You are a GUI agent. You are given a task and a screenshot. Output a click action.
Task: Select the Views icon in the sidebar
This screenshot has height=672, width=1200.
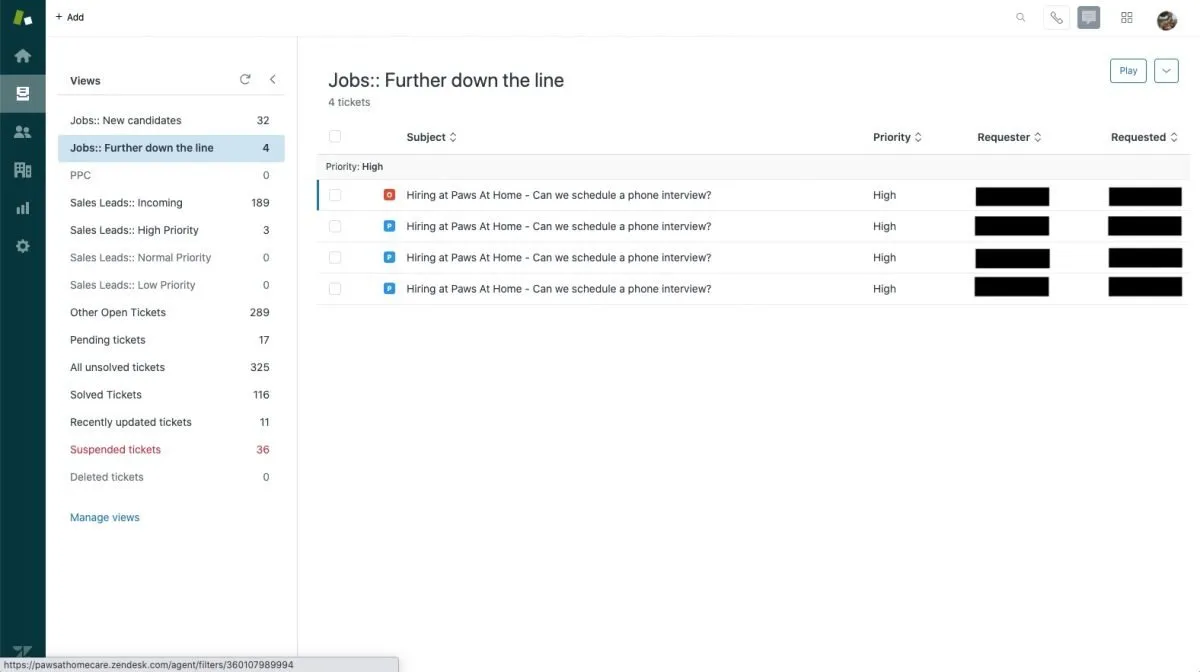click(x=22, y=92)
